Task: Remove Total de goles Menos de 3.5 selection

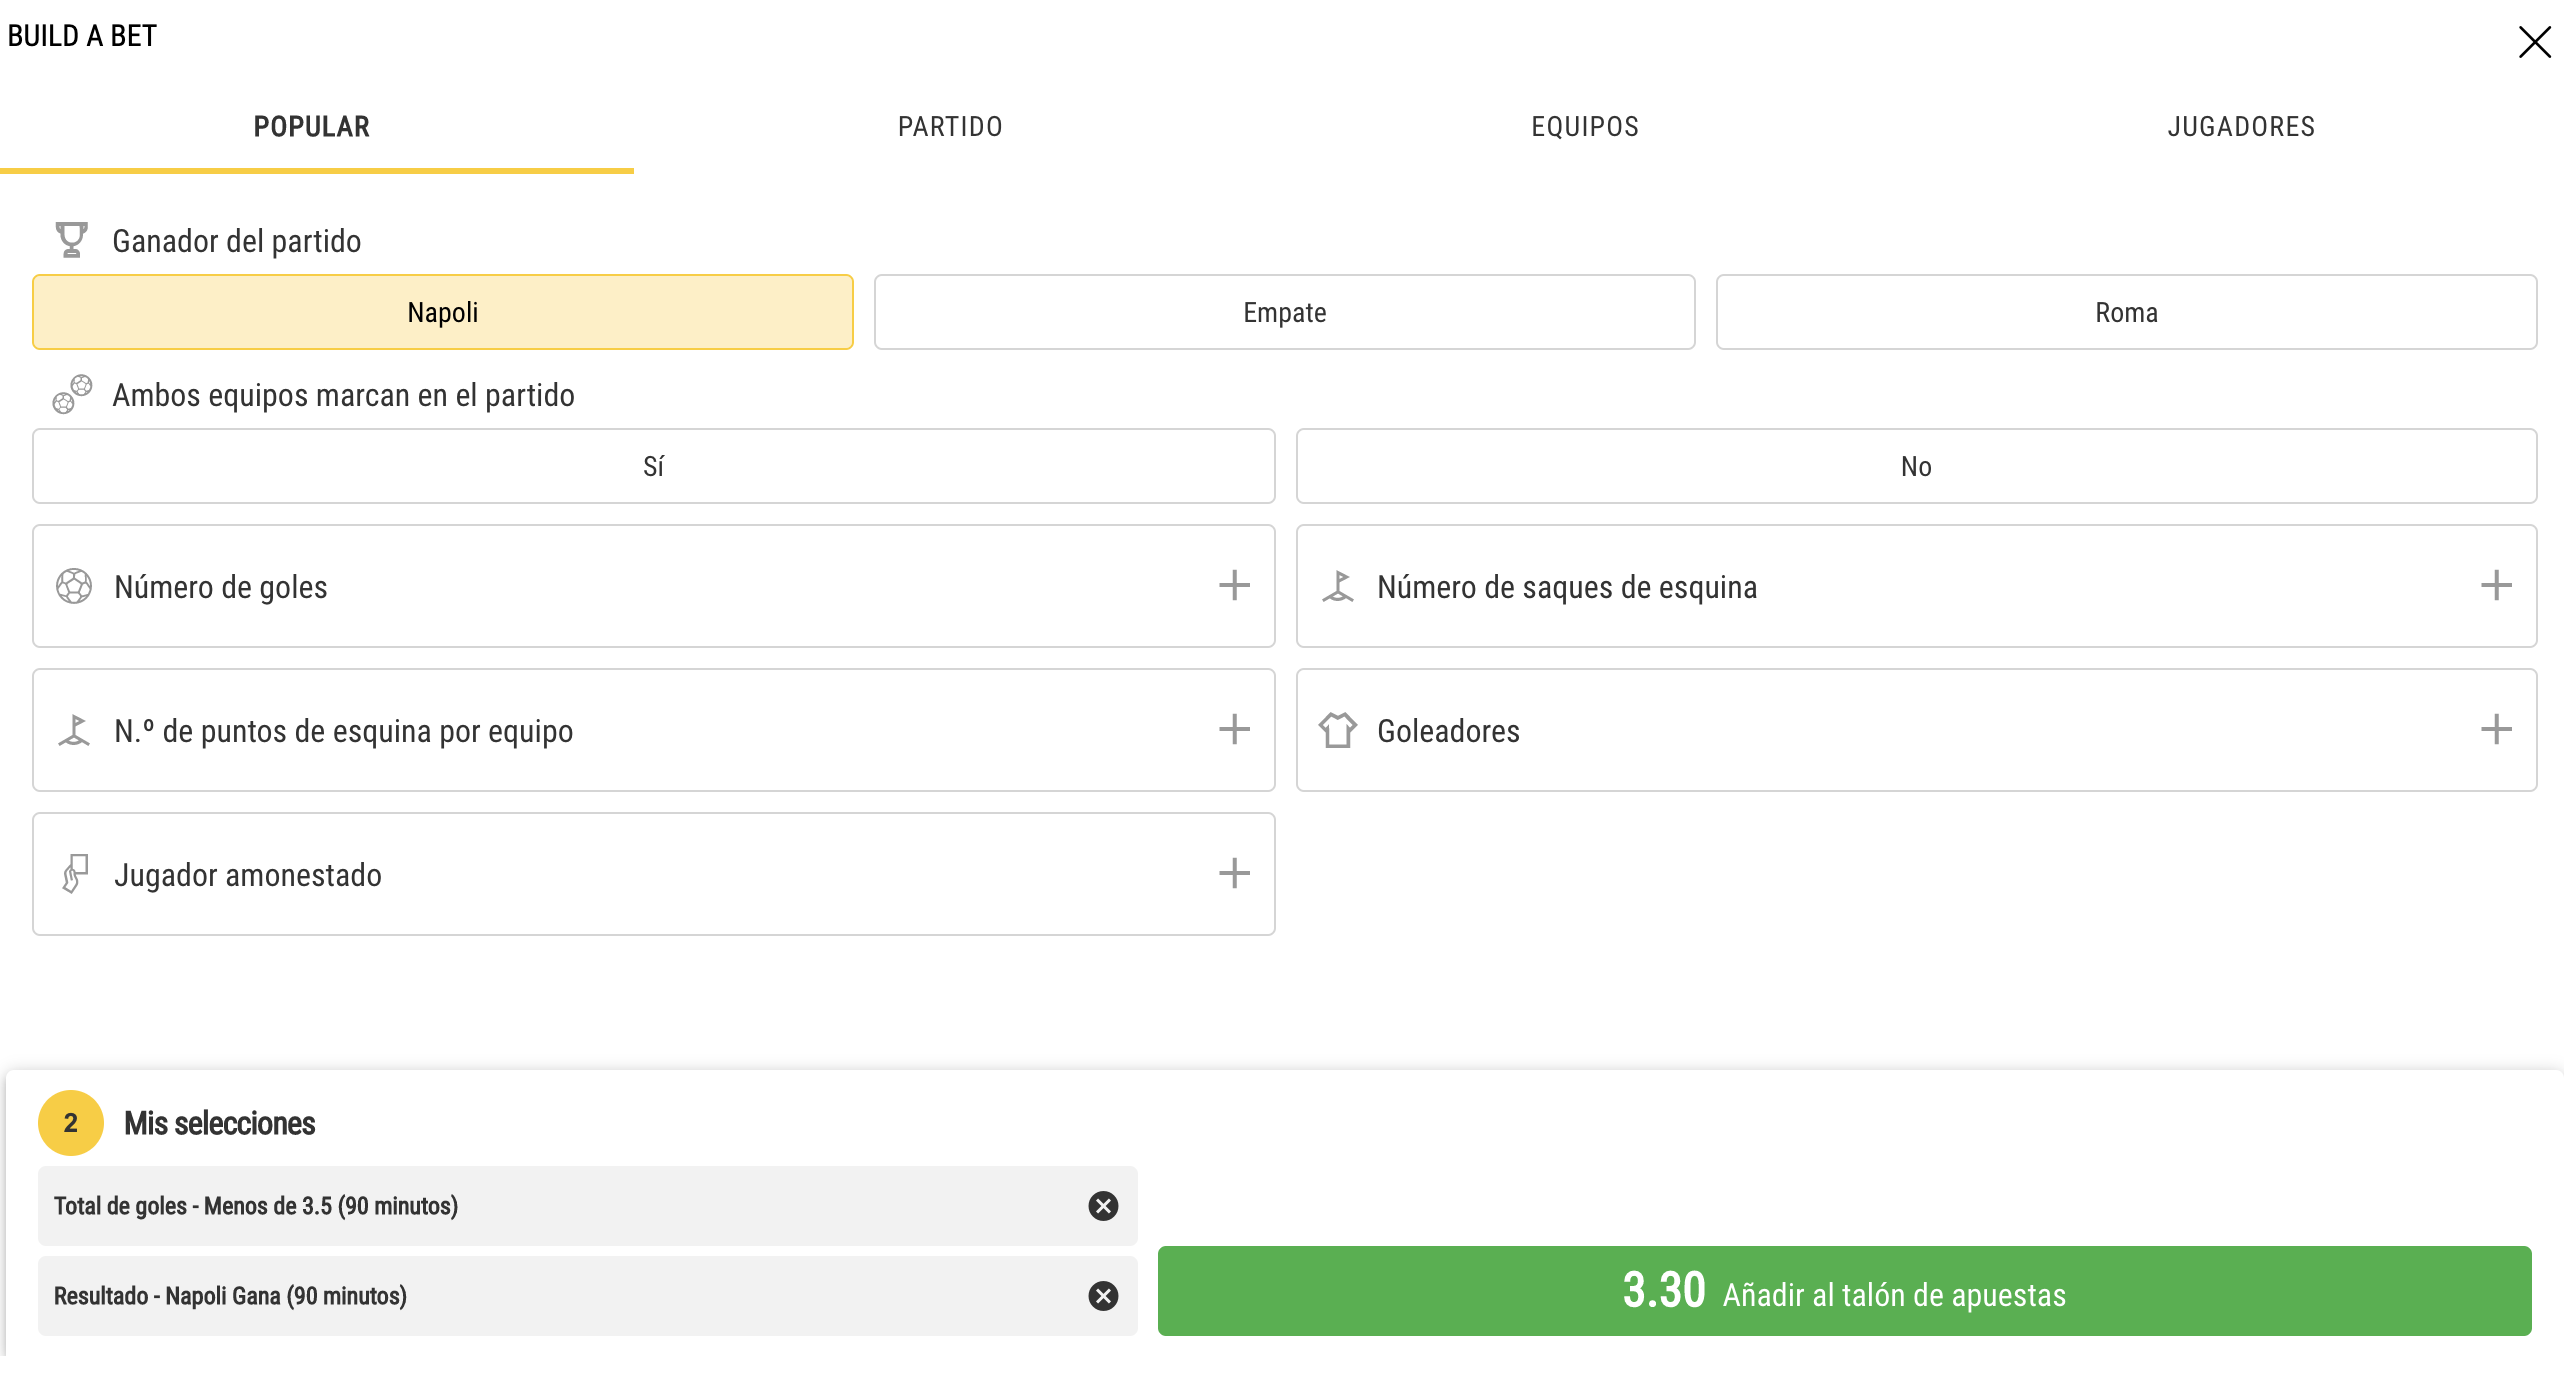Action: (x=1103, y=1206)
